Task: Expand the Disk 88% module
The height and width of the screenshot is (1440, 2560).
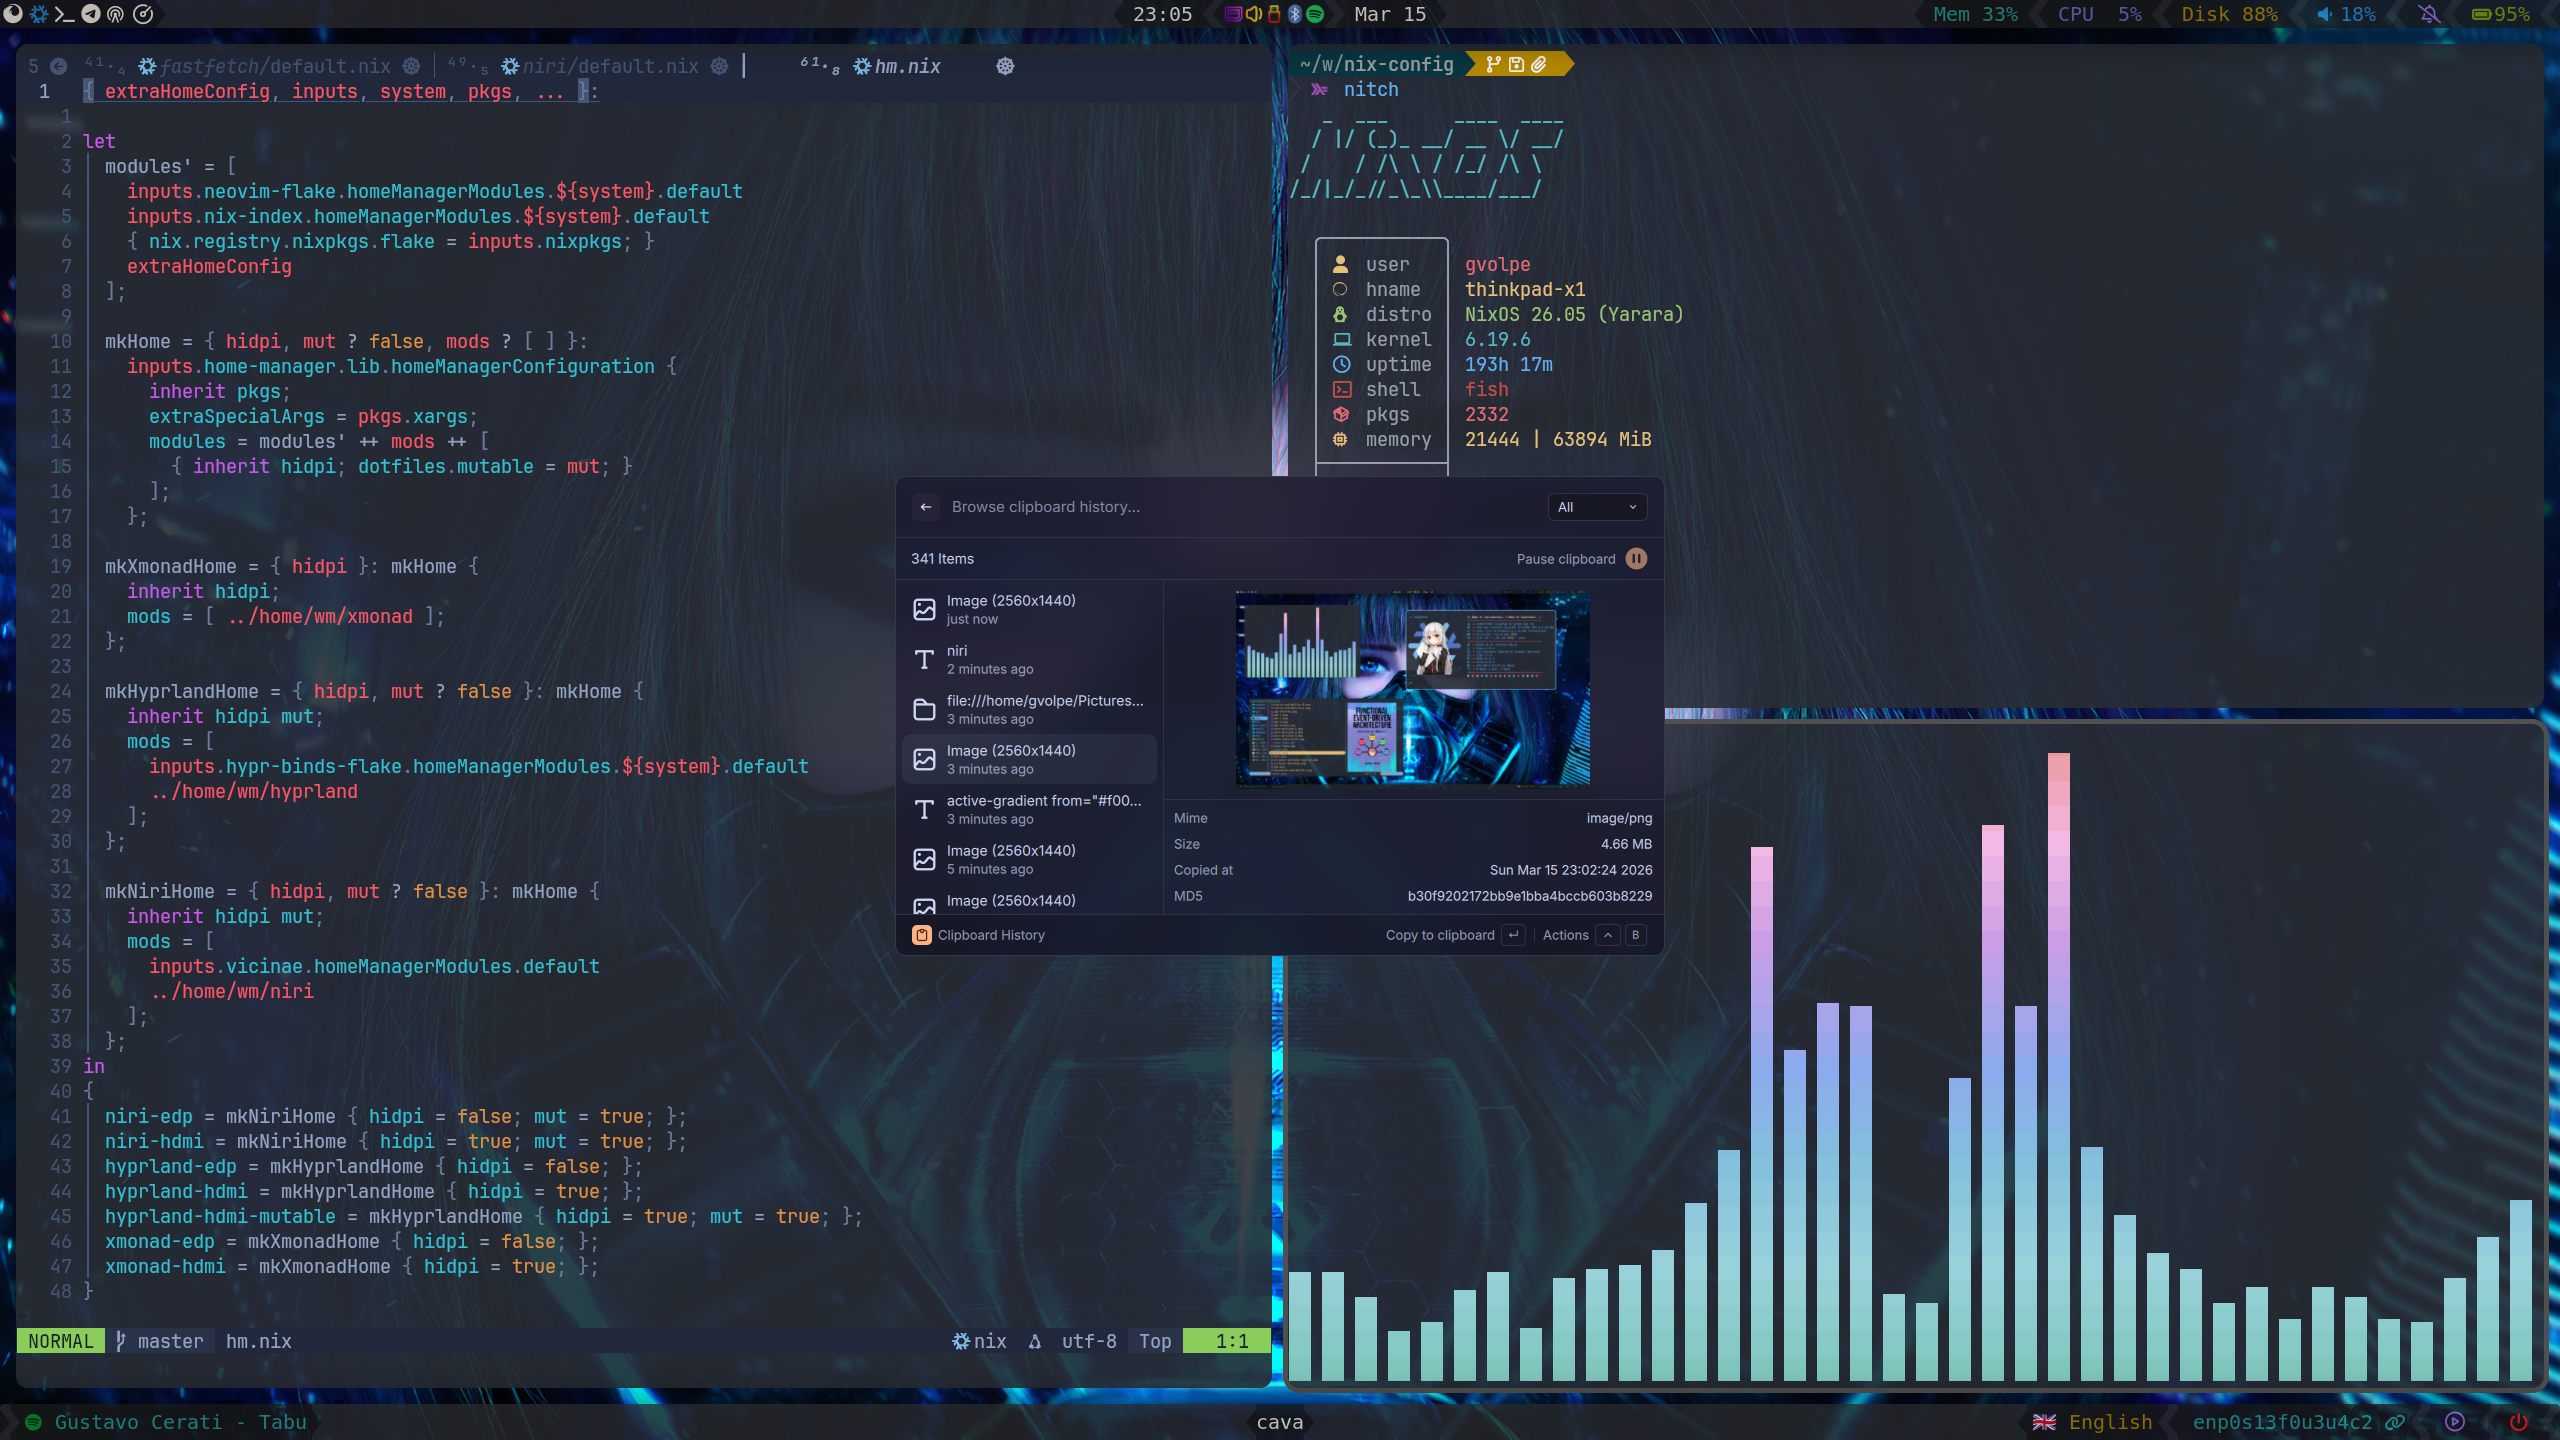Action: 2228,14
